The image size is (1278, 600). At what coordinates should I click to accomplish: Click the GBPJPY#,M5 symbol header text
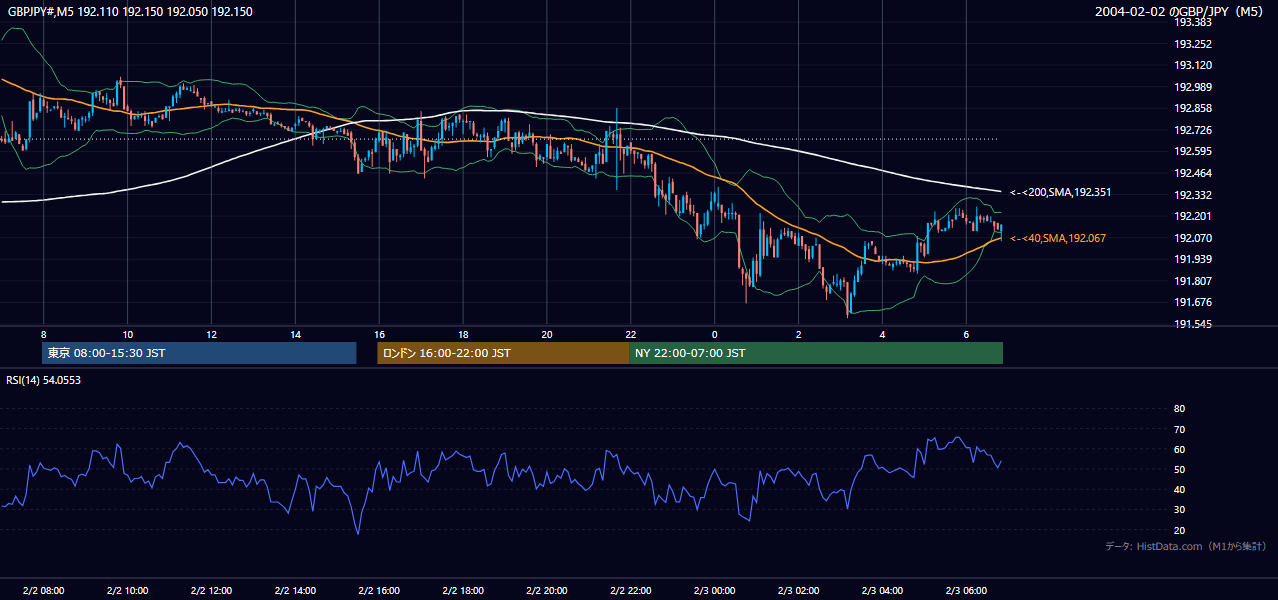(130, 11)
